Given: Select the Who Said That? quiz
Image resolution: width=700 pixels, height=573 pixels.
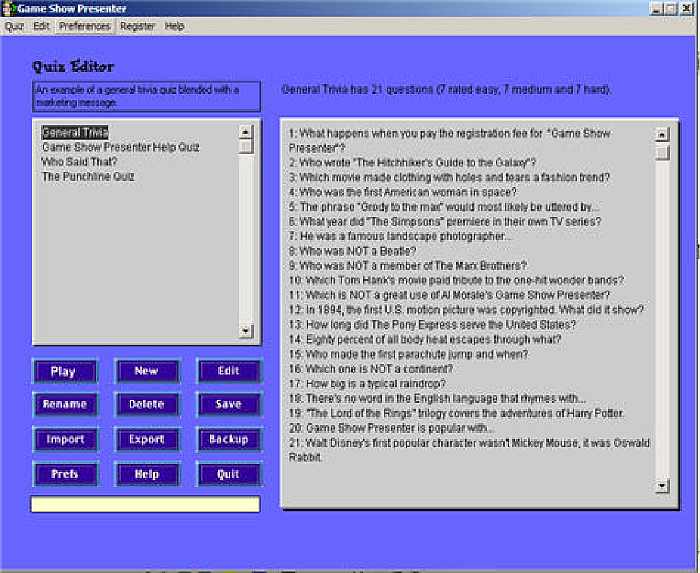Looking at the screenshot, I should (x=79, y=162).
